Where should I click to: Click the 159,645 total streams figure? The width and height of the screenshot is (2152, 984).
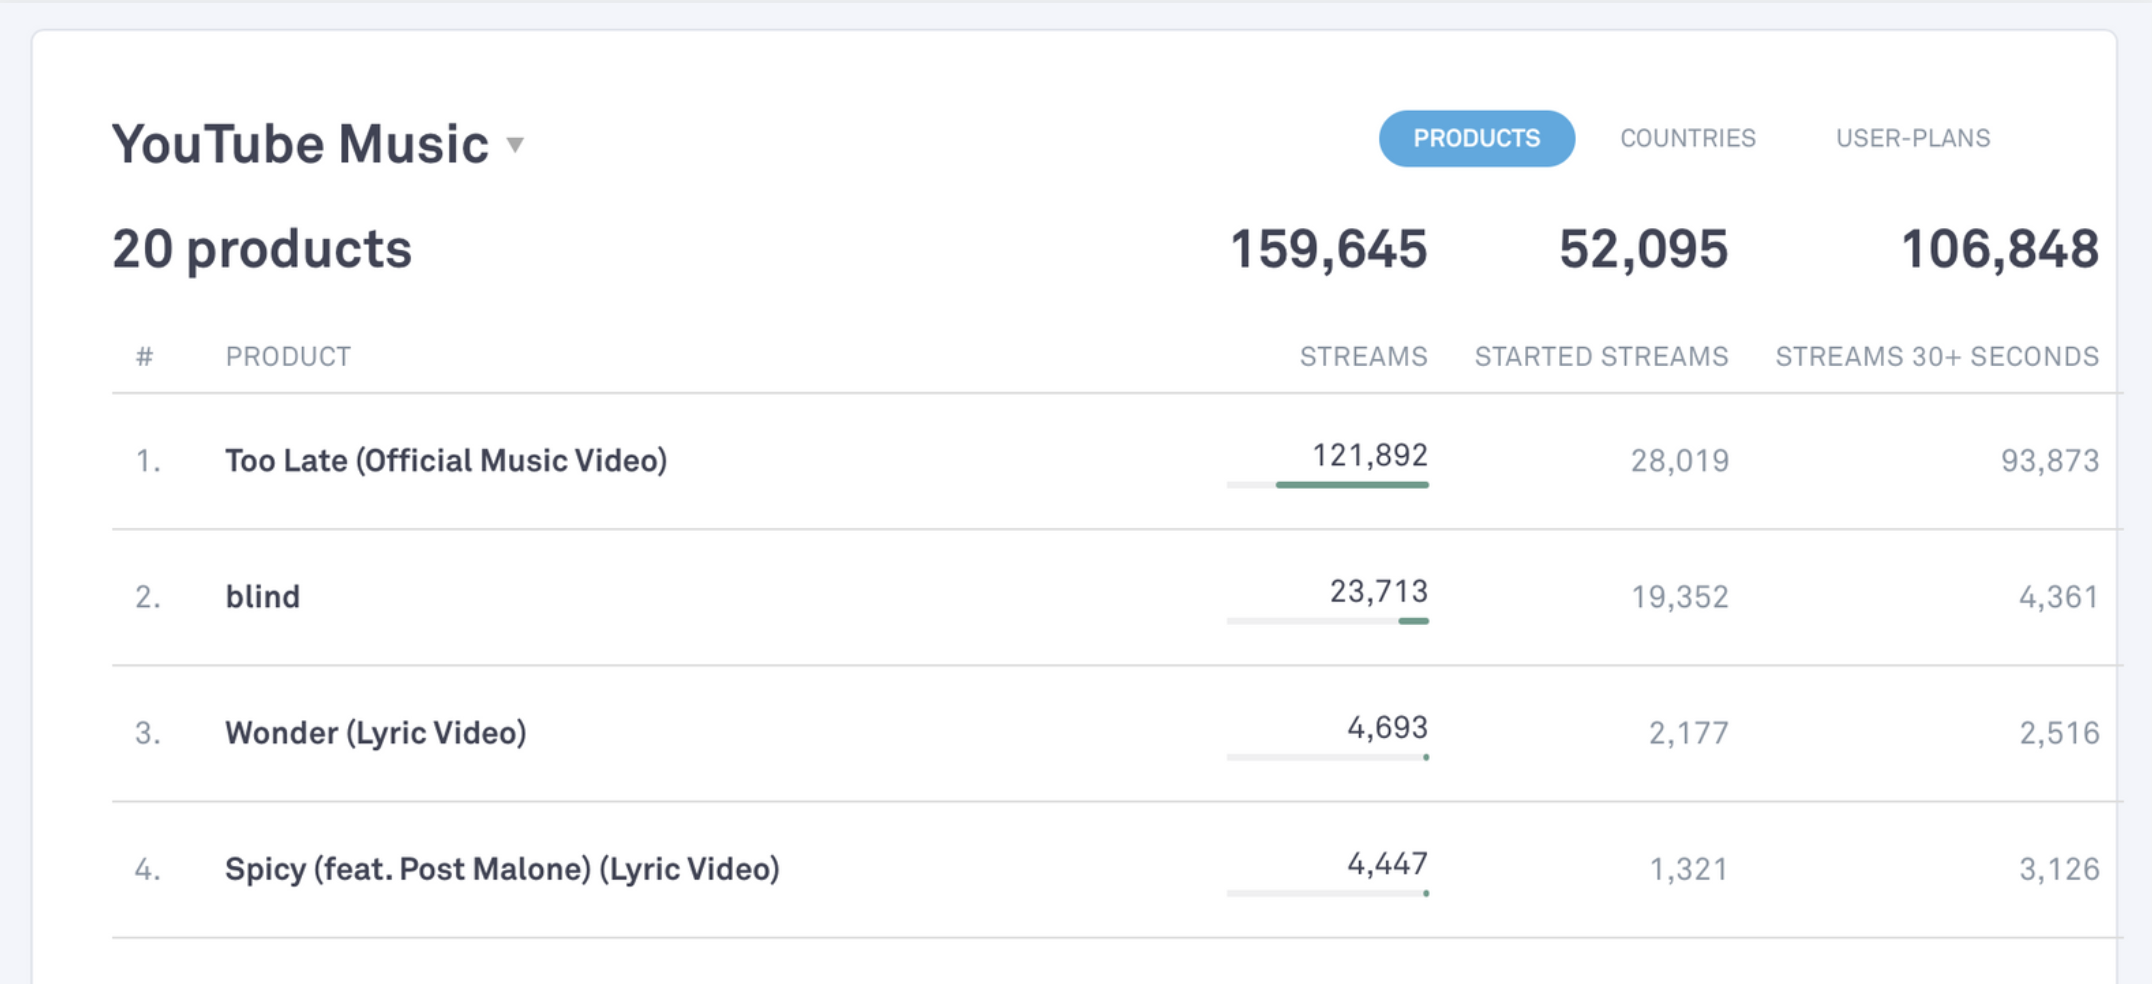pos(1328,249)
